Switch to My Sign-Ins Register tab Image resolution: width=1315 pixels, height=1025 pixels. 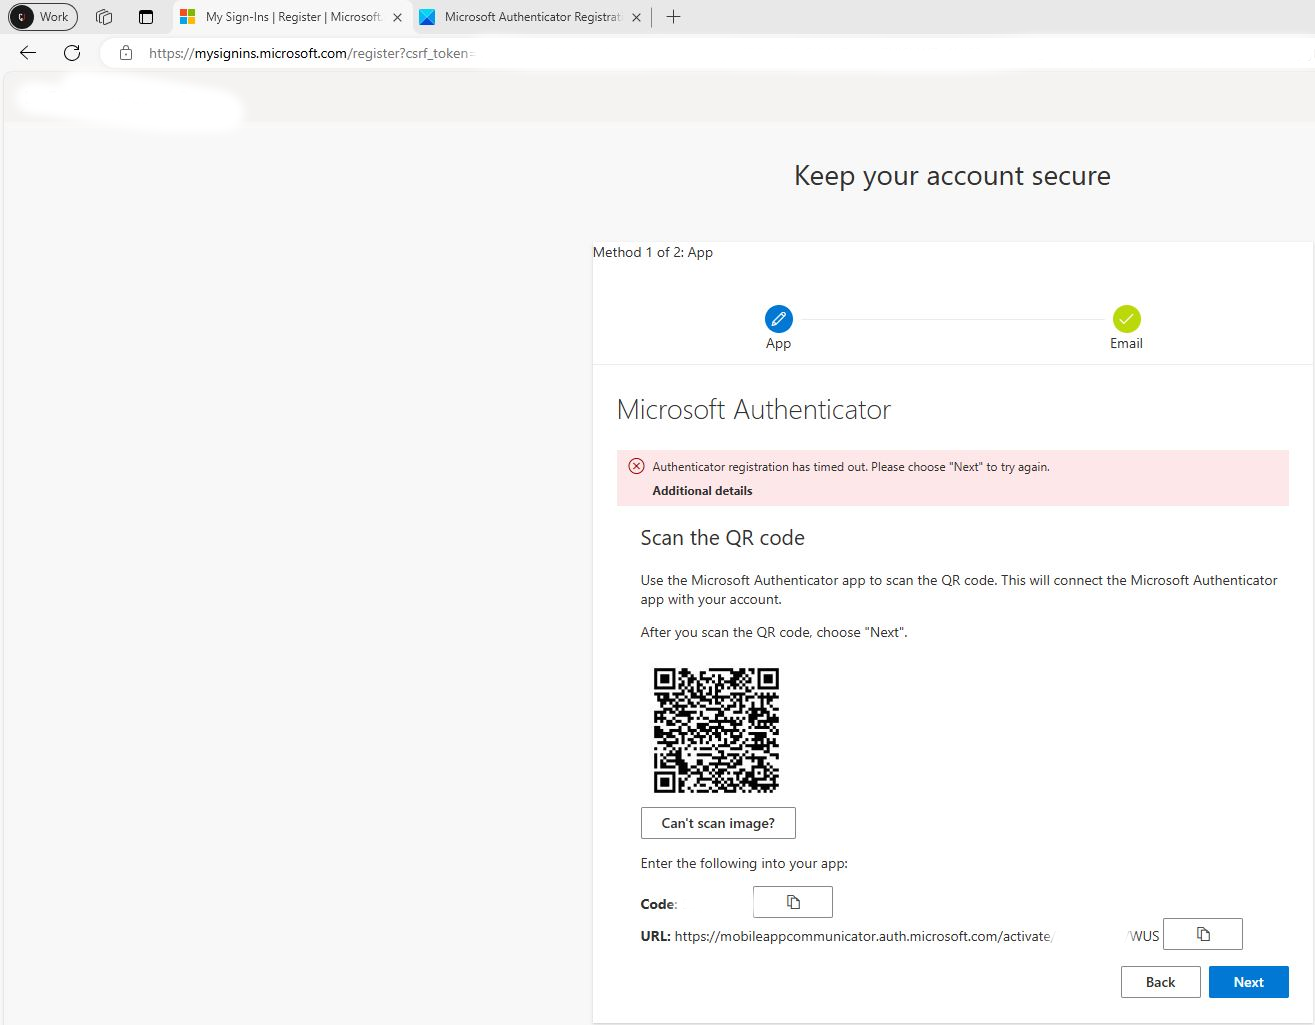point(291,17)
